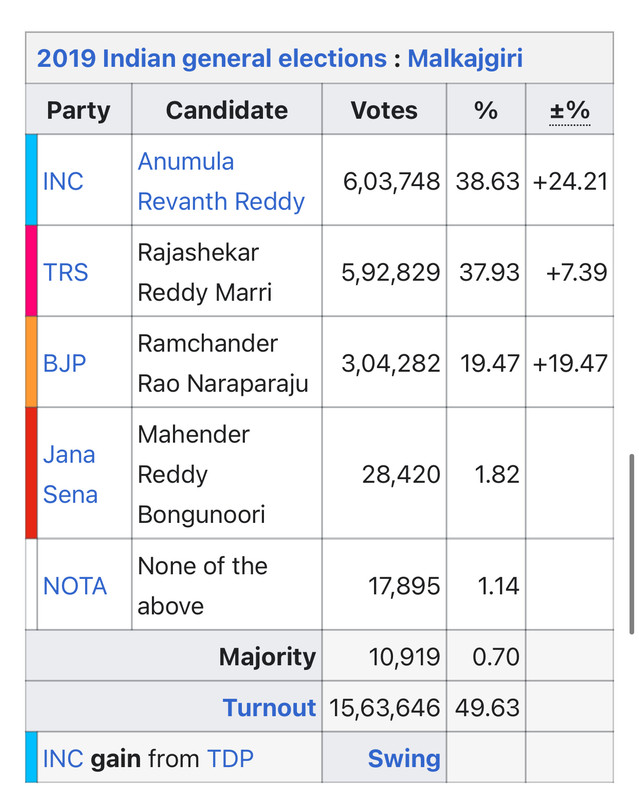Click the red Jana Sena color bar
Screen dimensions: 639x800
pos(31,474)
